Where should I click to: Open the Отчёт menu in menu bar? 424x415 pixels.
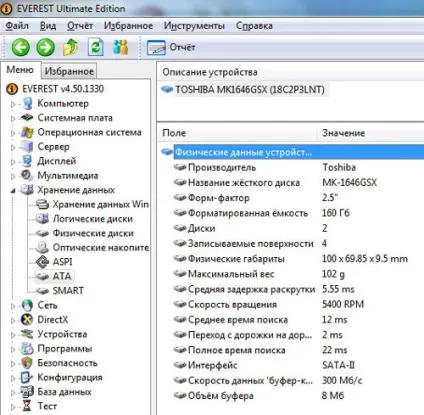coord(80,26)
